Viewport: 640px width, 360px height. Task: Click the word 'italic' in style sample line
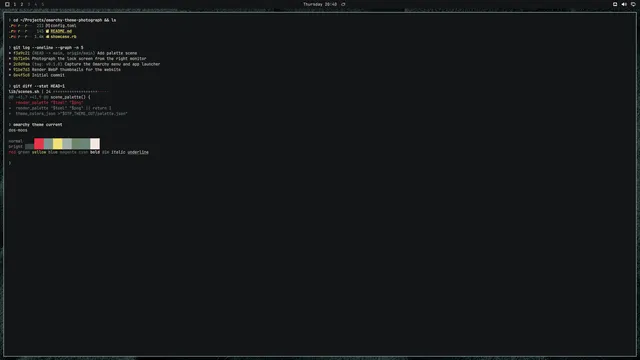tap(118, 152)
